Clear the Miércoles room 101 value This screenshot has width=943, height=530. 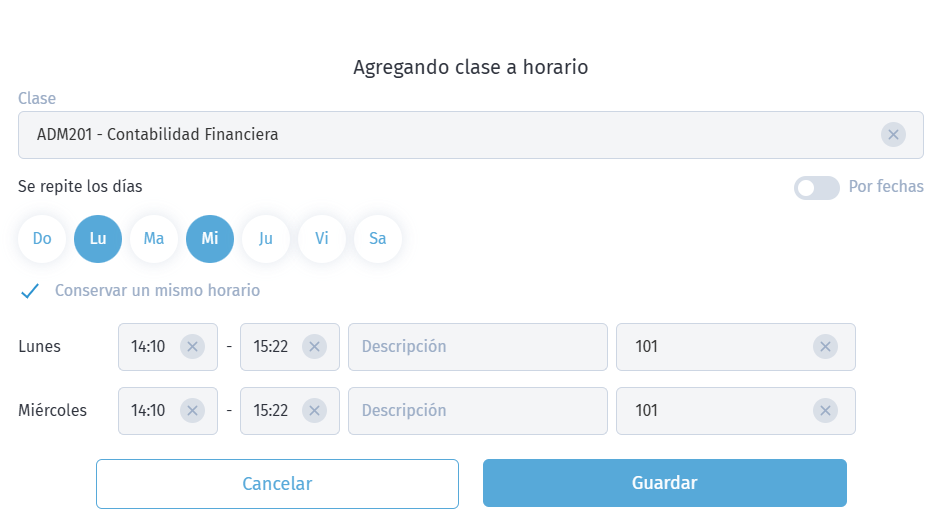(x=825, y=410)
